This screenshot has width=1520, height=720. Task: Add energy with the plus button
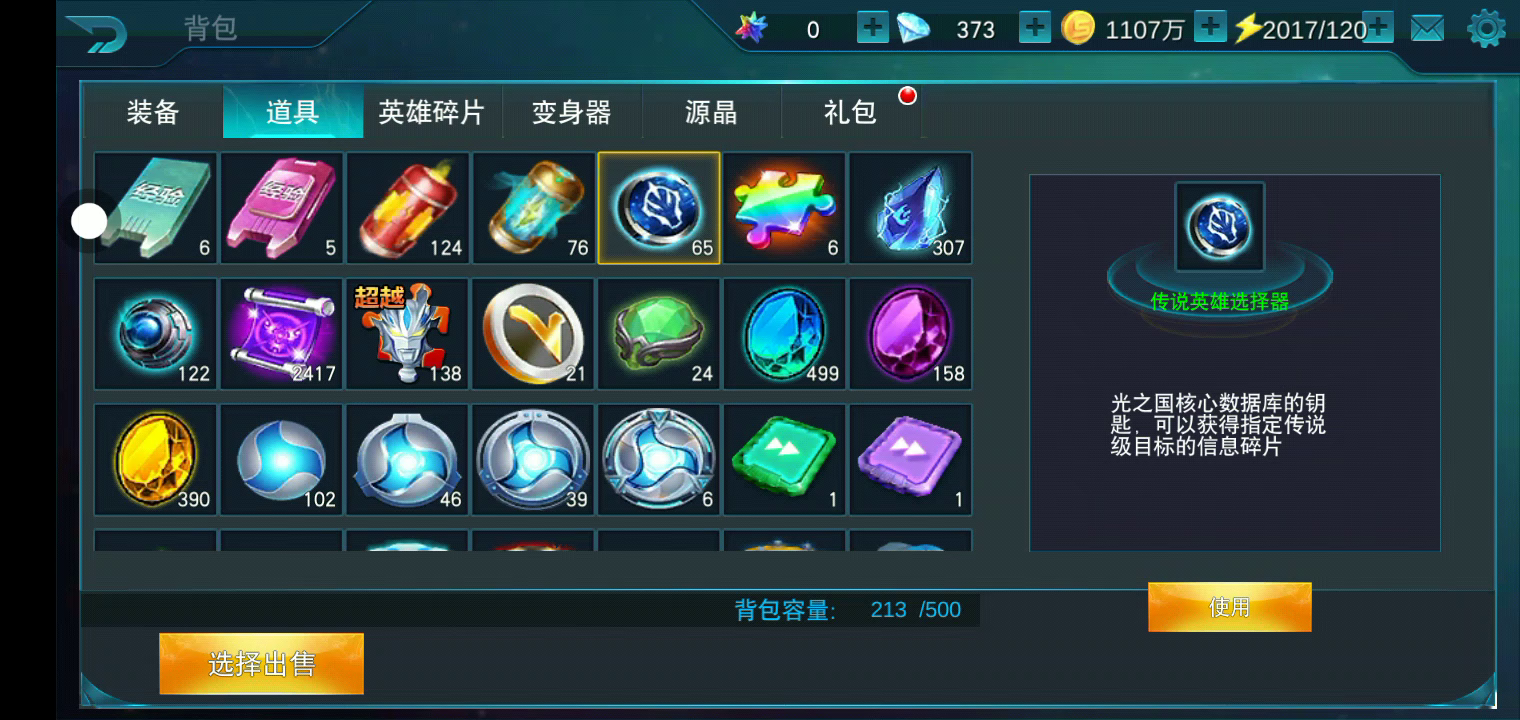coord(1378,27)
